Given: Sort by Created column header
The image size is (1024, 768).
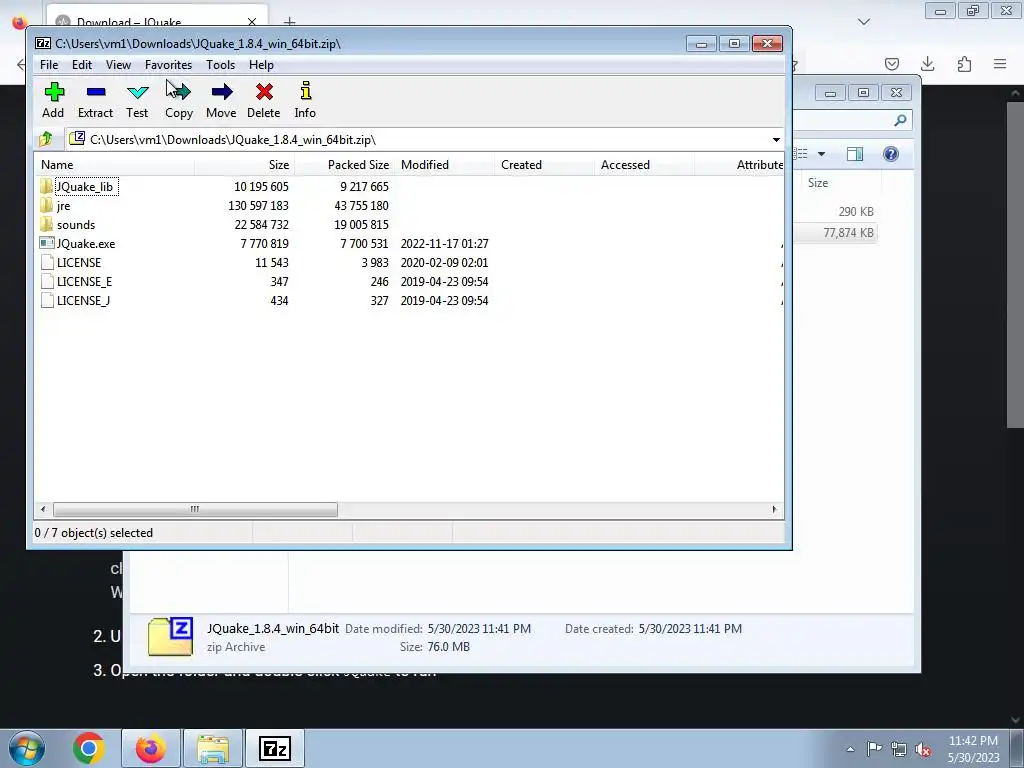Looking at the screenshot, I should (x=544, y=165).
